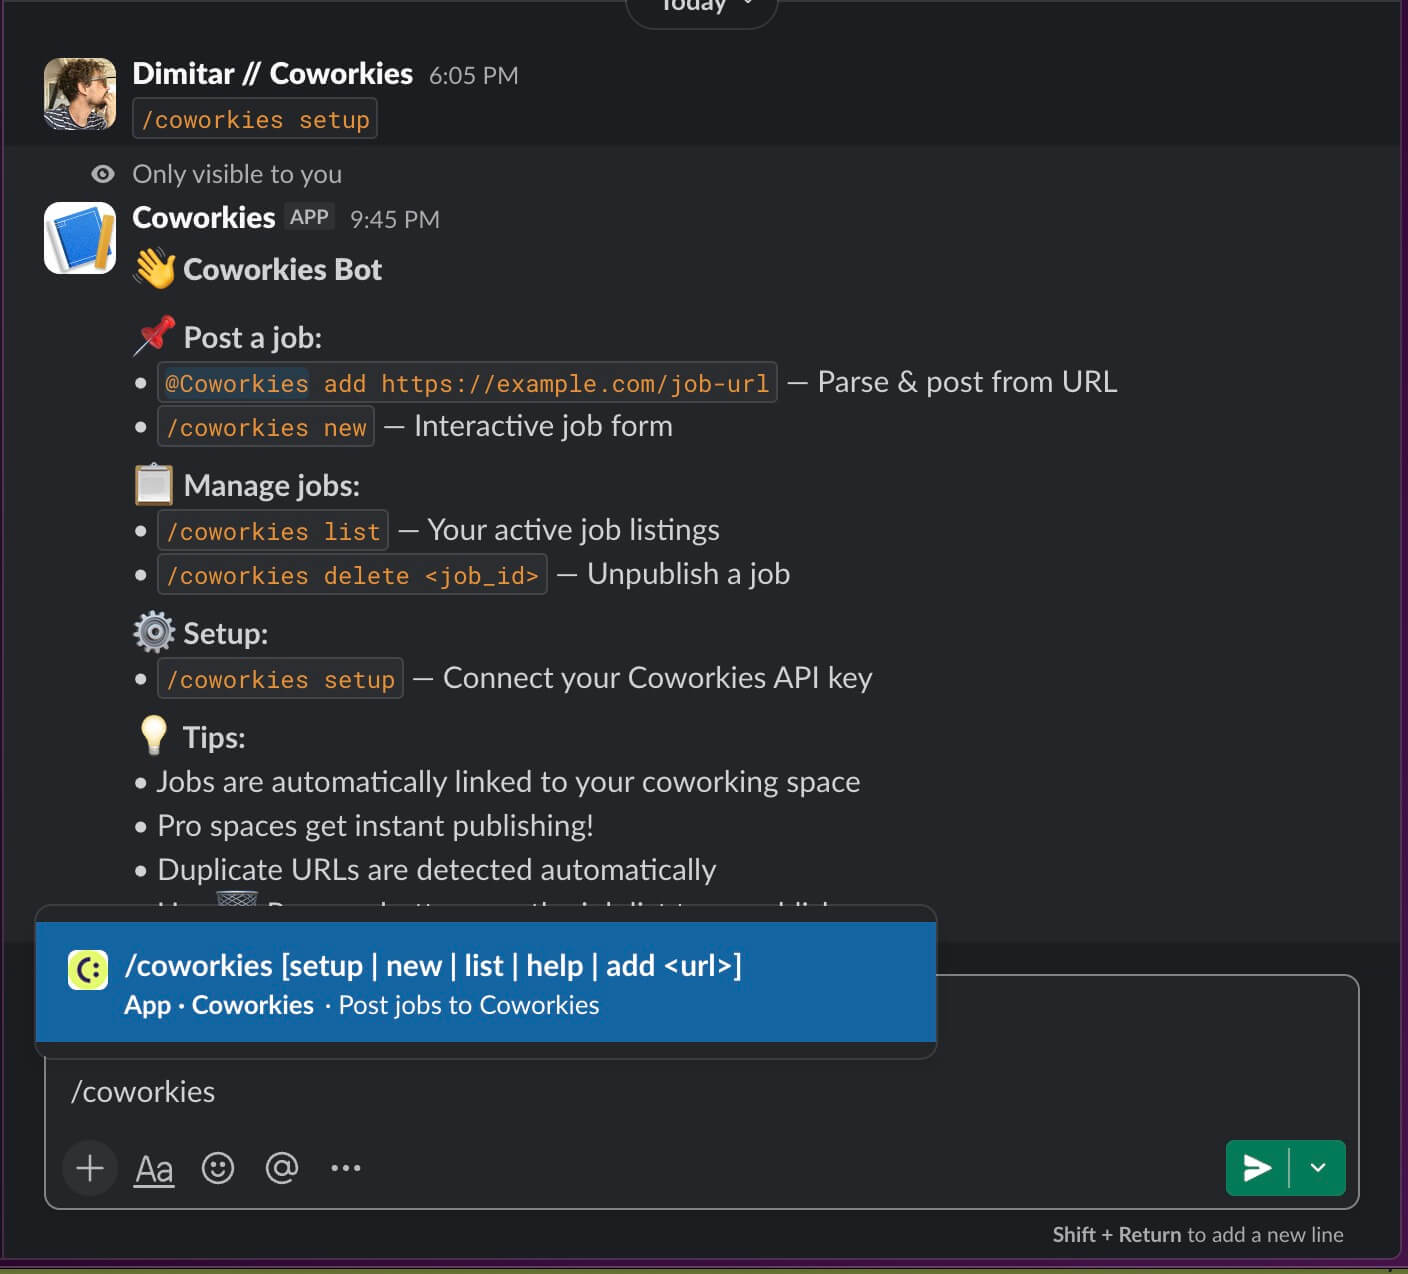Click the /coworkies setup code in Dimitar's message

255,119
